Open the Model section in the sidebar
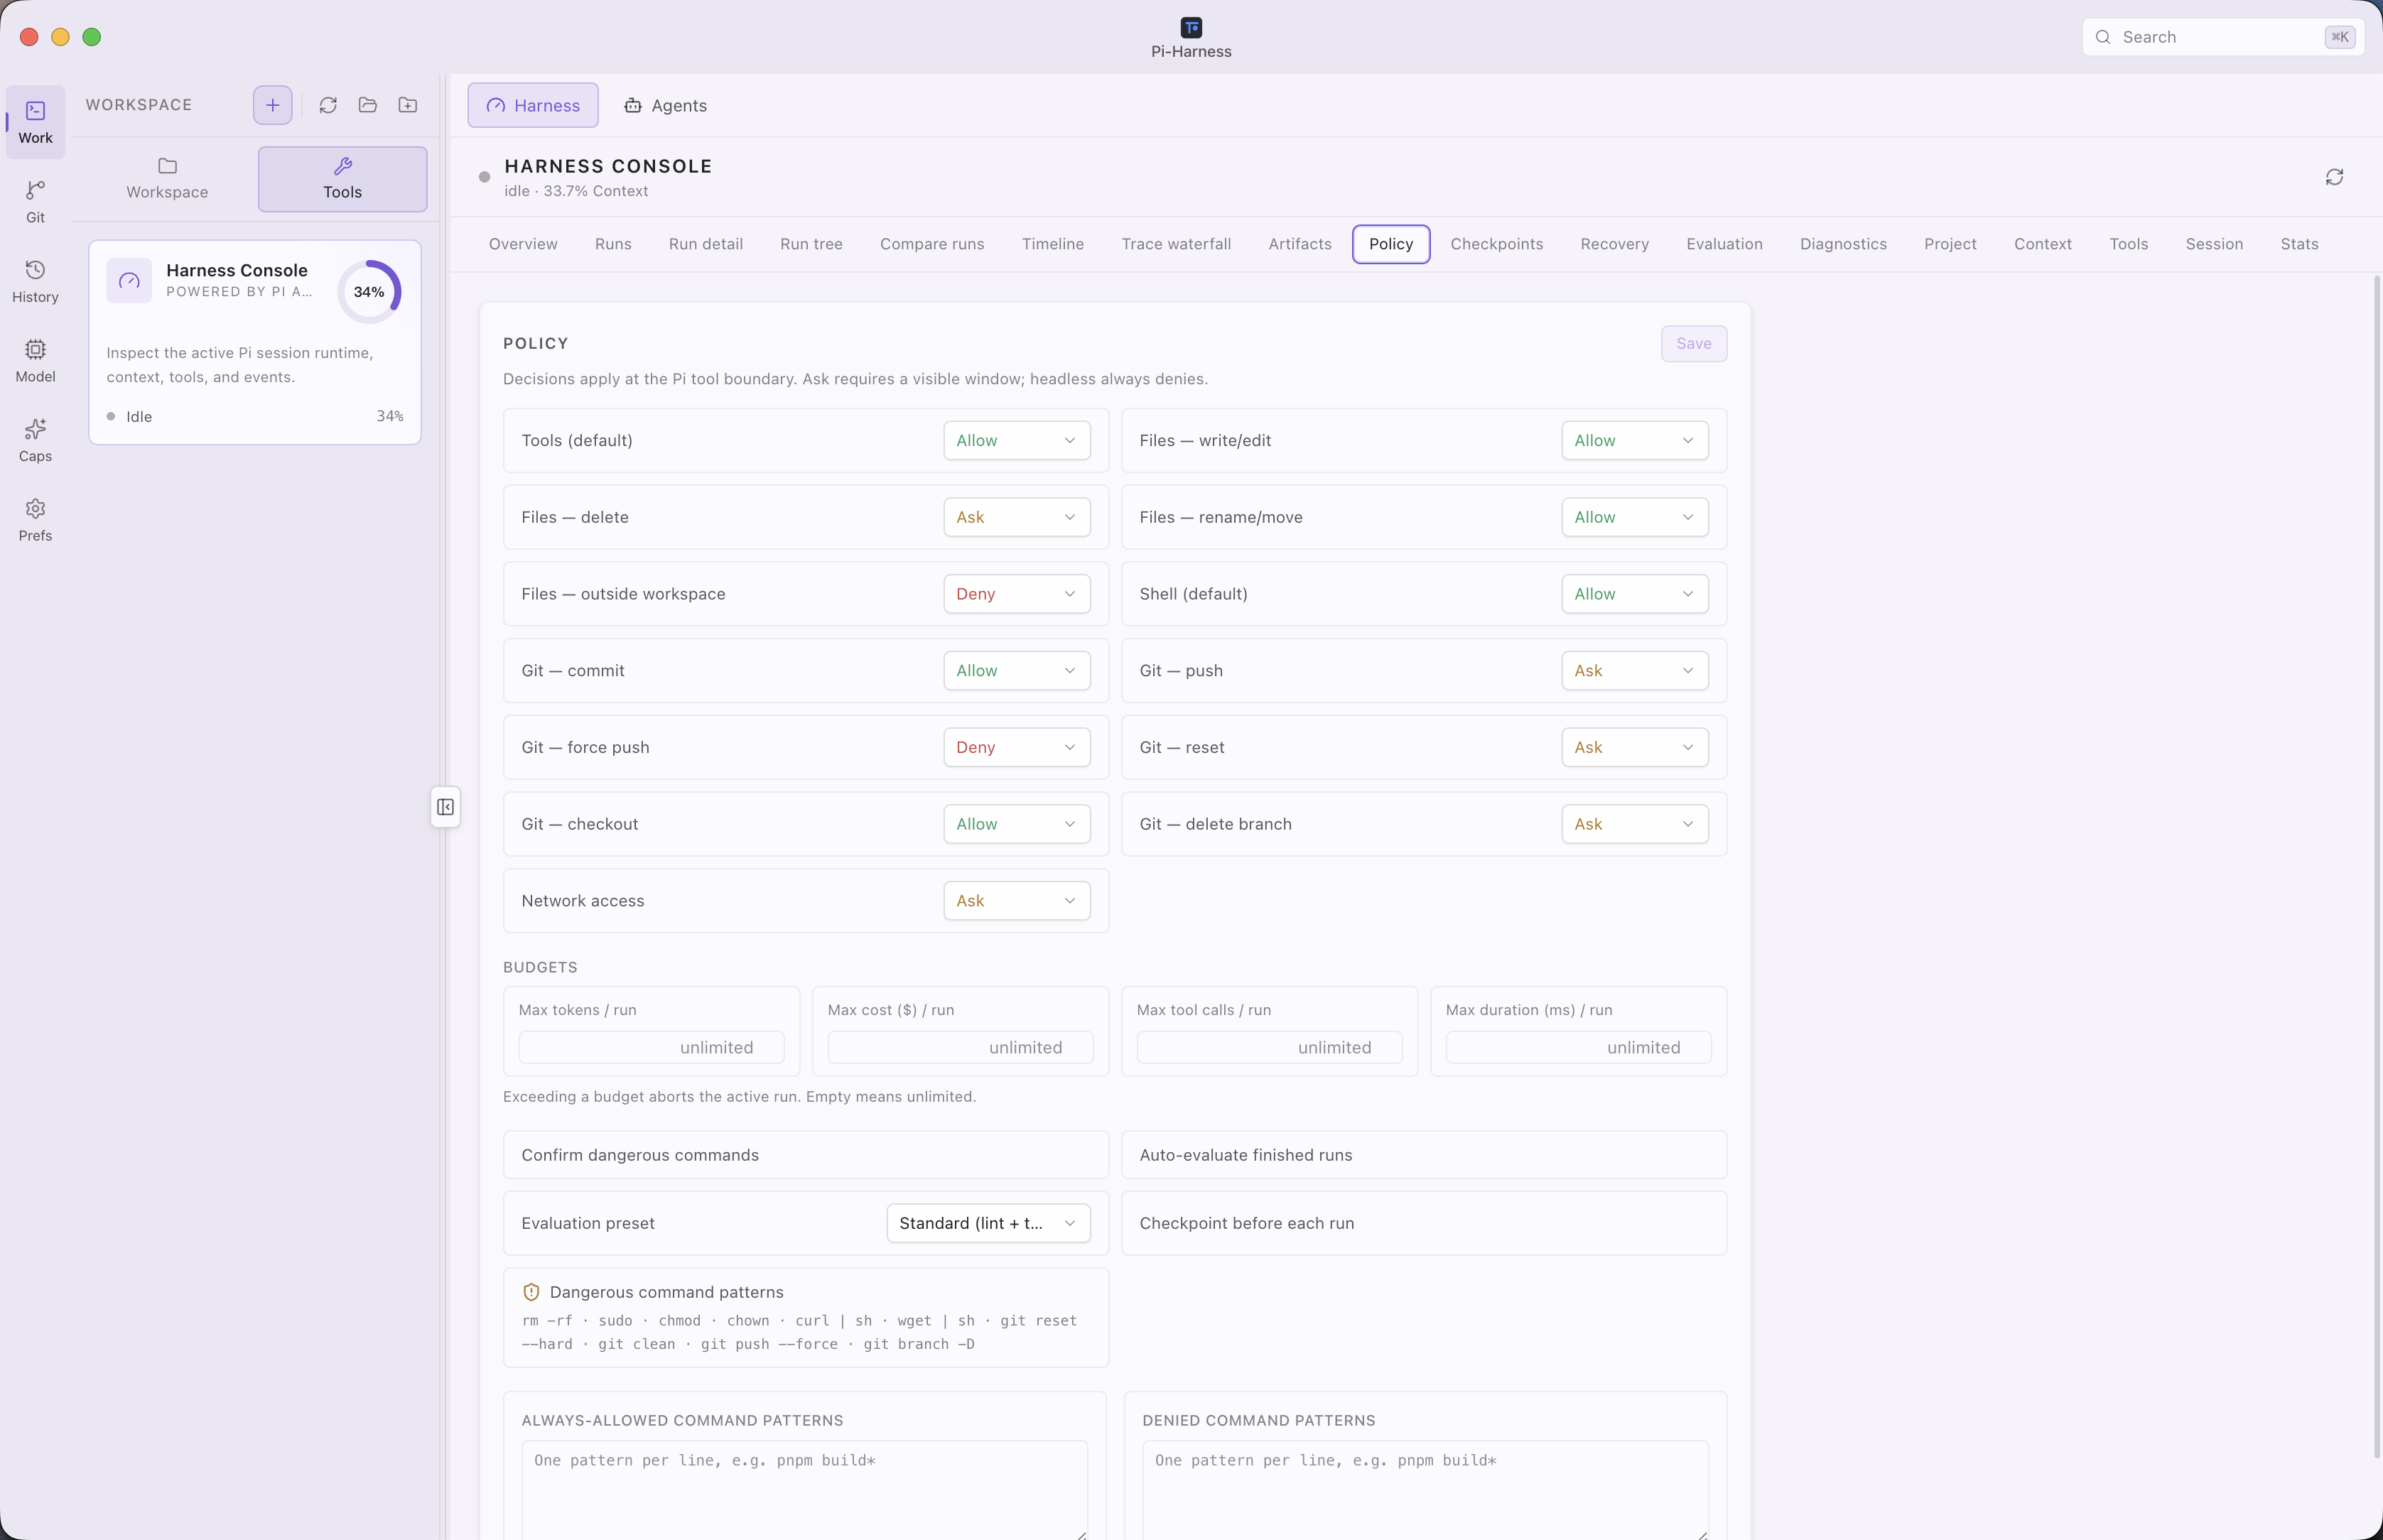This screenshot has height=1540, width=2383. (x=35, y=361)
